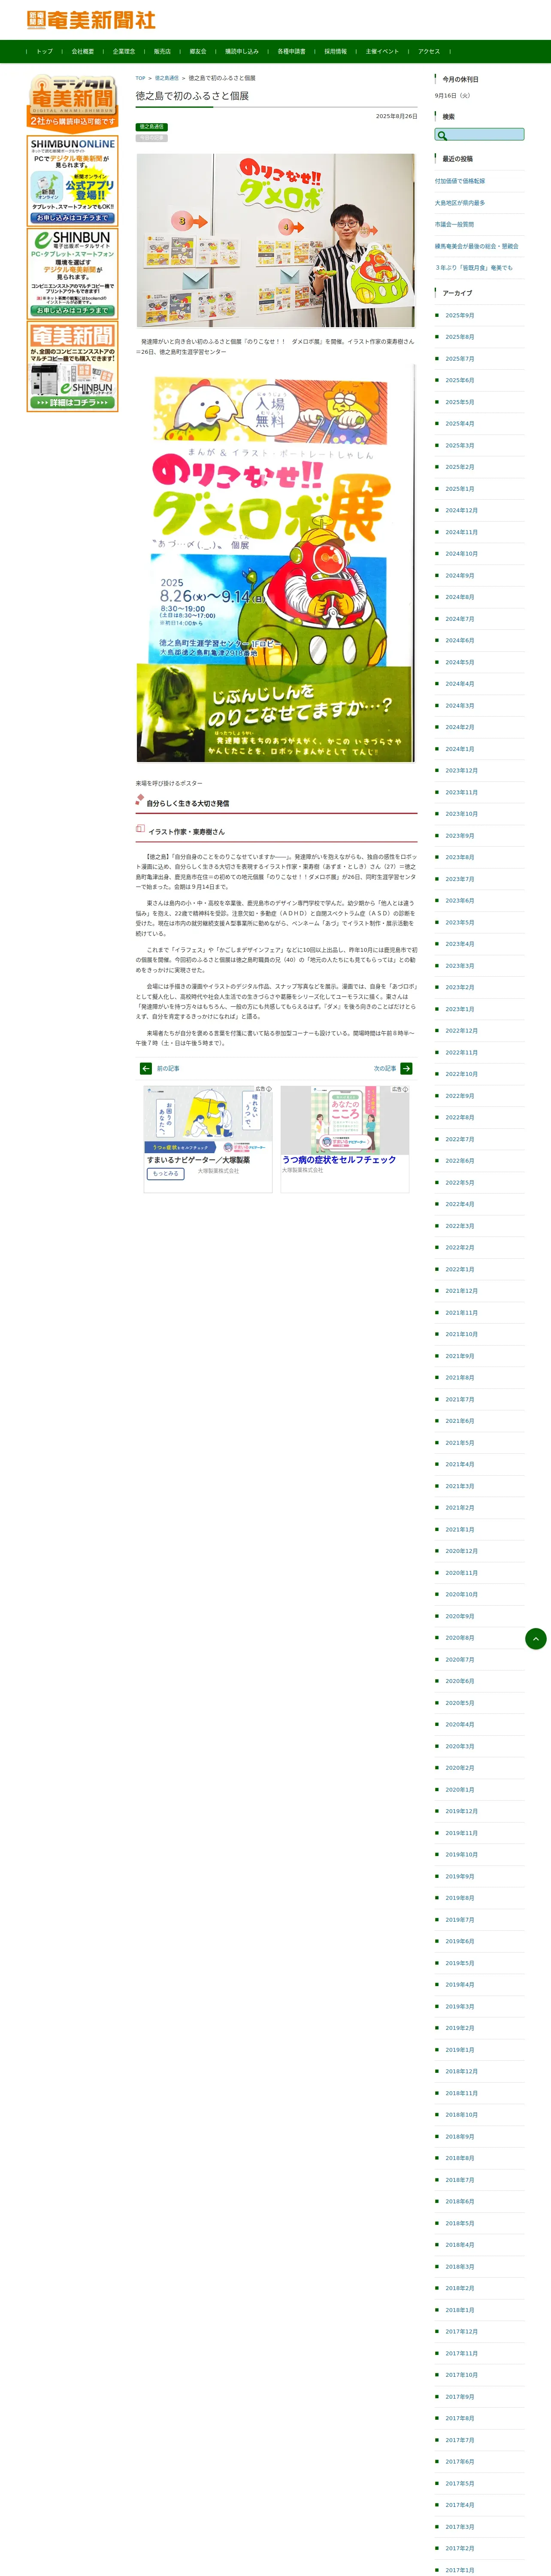Screen dimensions: 551x2576
Task: Open recent post 横馬奄美会が最後の総会・懇親会
Action: (x=477, y=246)
